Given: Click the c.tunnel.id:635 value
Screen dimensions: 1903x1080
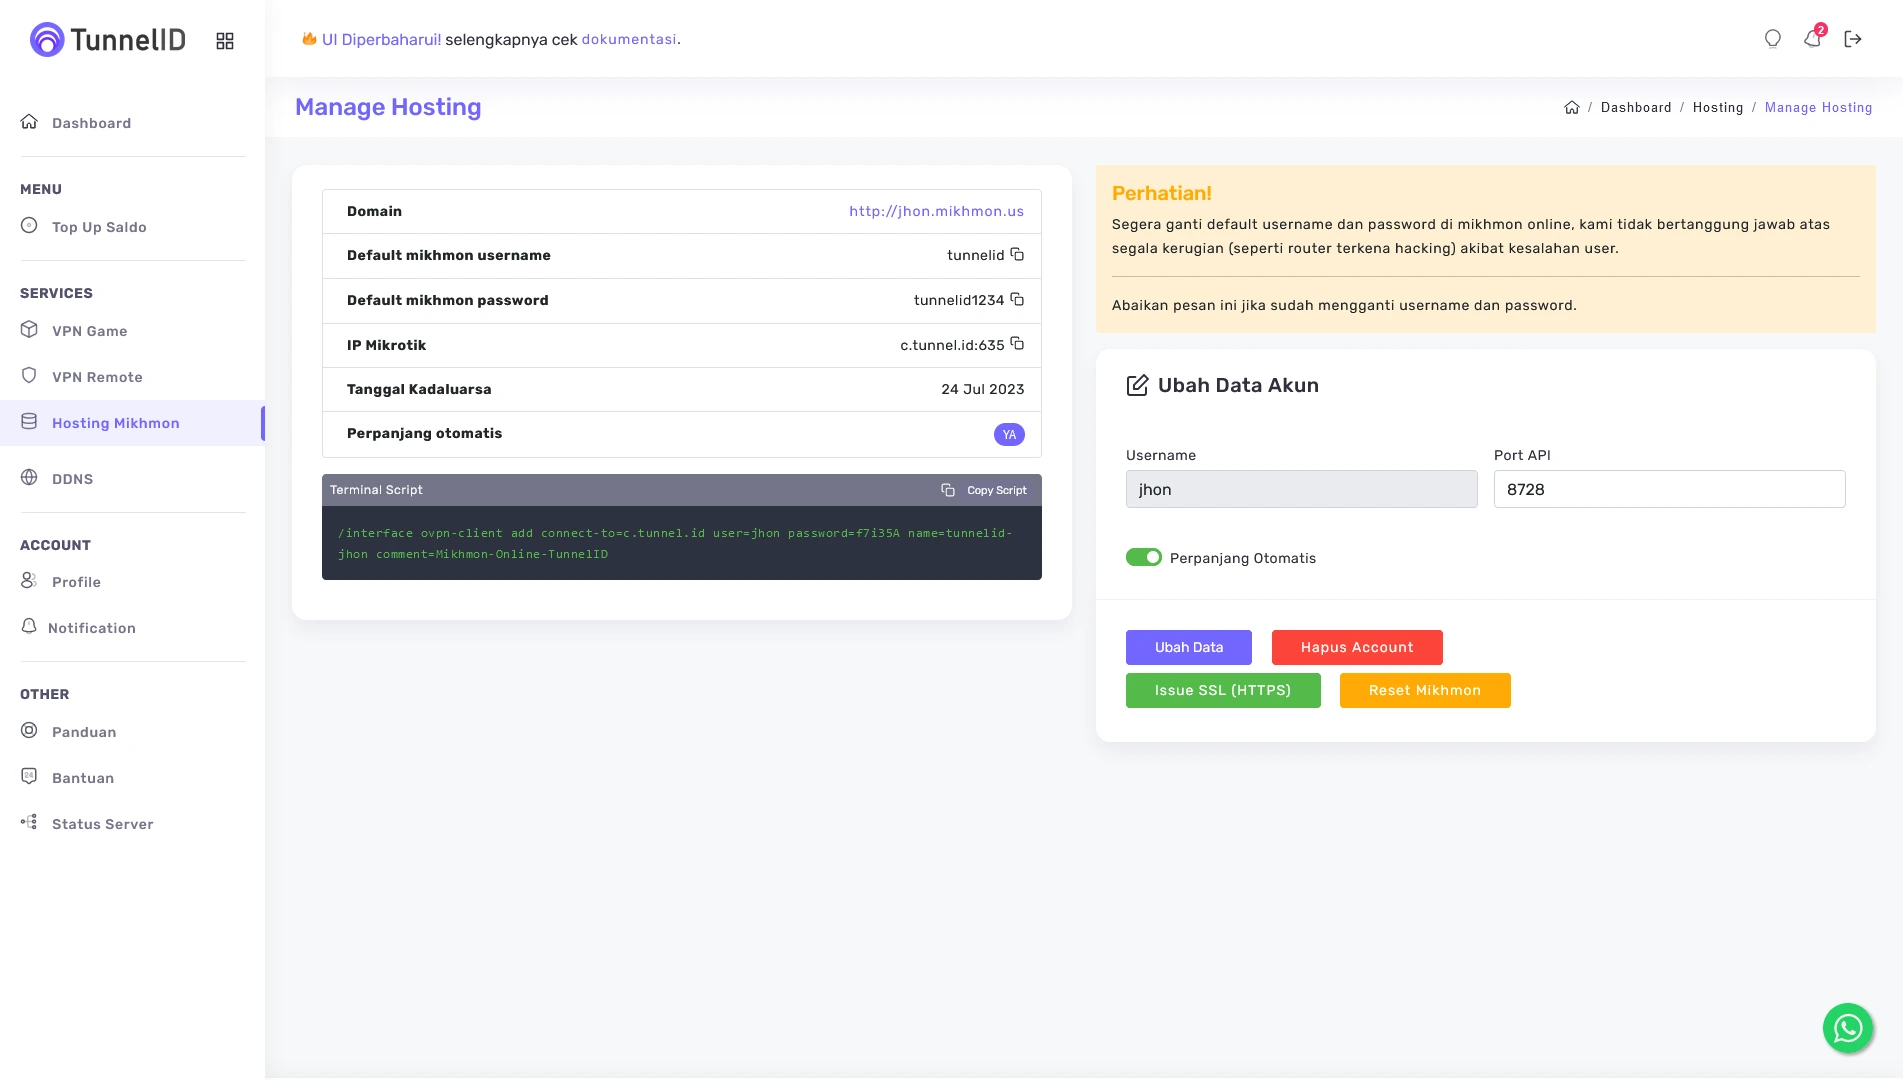Looking at the screenshot, I should tap(952, 345).
